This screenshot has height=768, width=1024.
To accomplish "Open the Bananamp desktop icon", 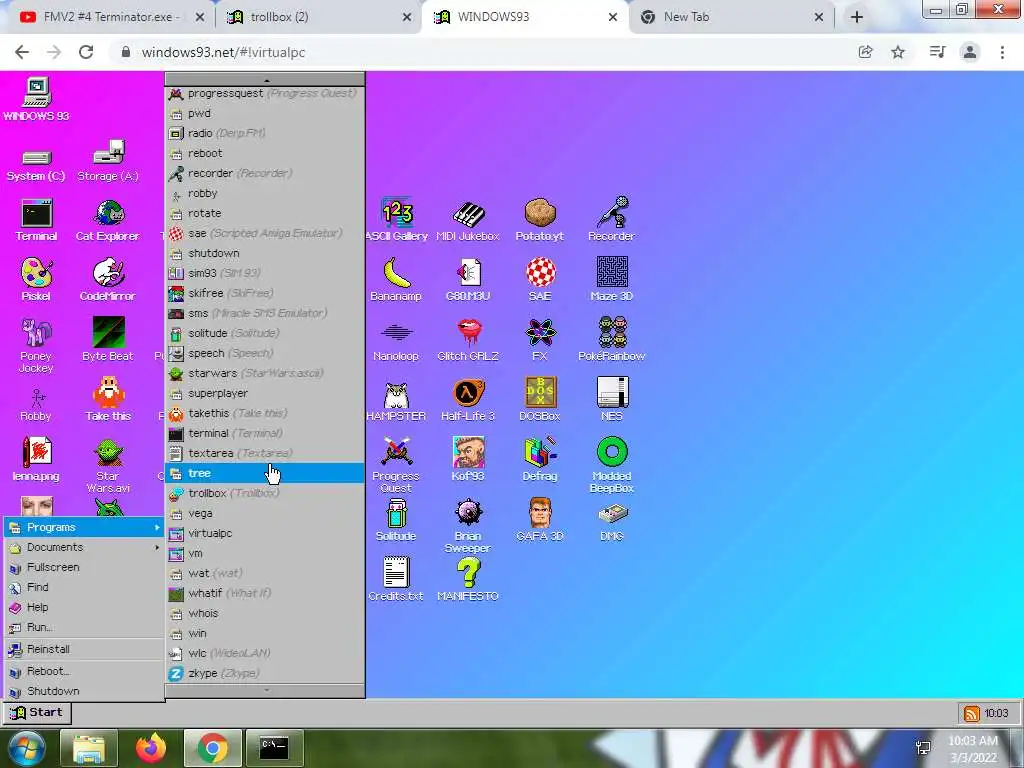I will click(396, 280).
